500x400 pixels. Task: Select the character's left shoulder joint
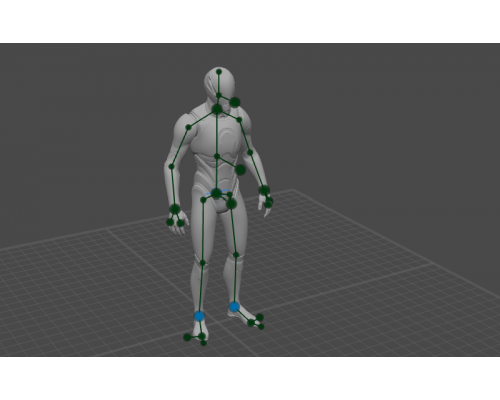point(239,120)
